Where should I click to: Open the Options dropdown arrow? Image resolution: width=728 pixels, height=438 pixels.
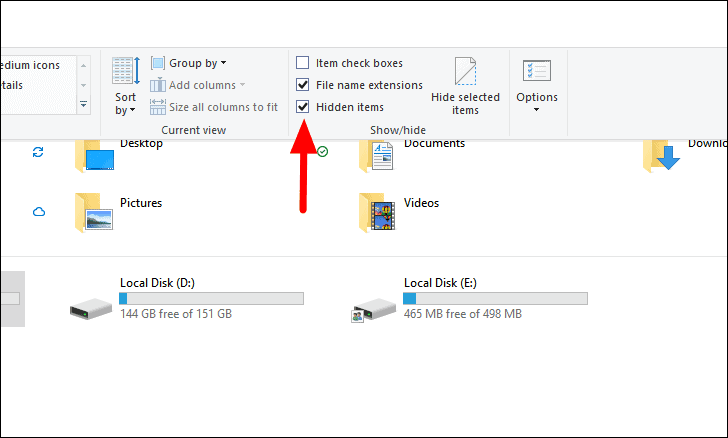pos(536,110)
